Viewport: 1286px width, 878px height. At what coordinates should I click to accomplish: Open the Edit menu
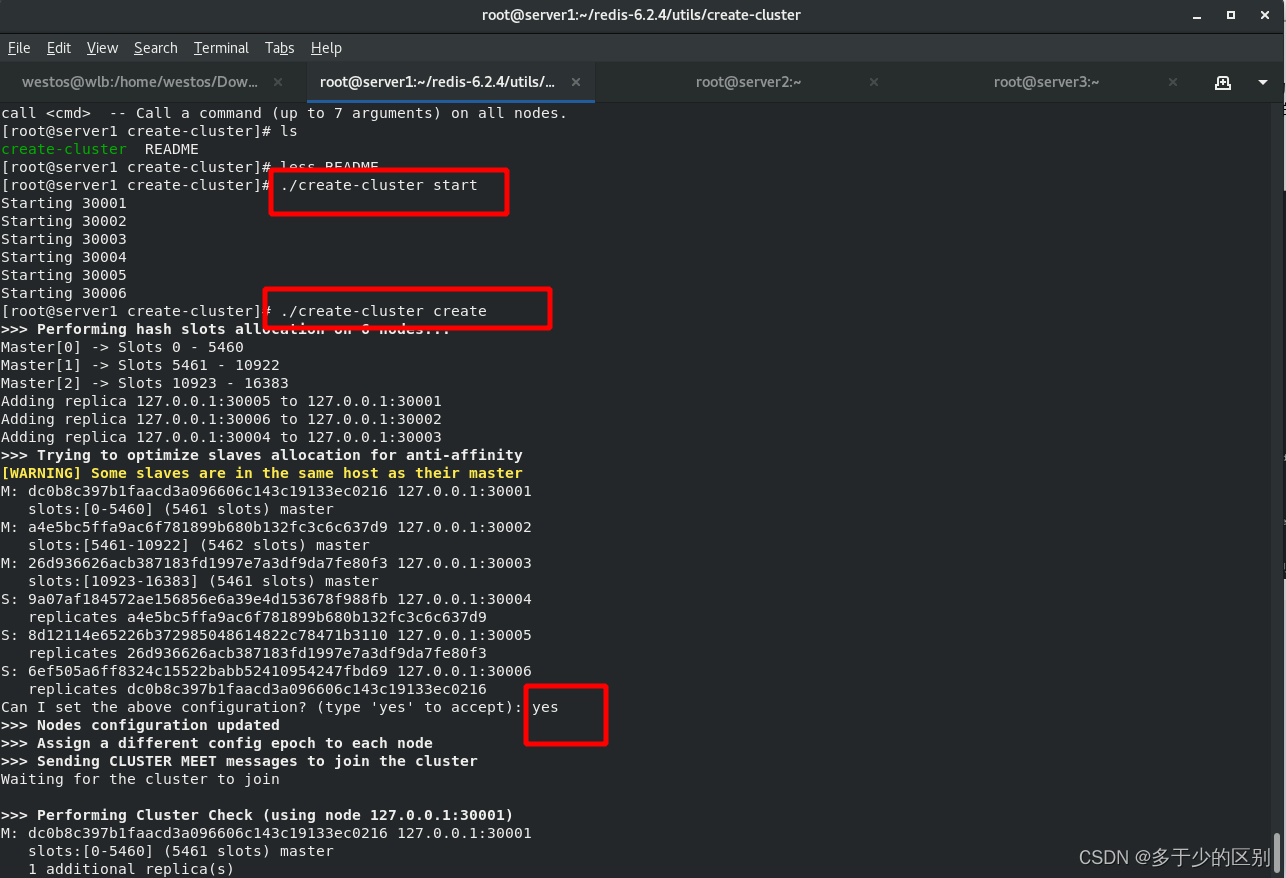tap(59, 48)
